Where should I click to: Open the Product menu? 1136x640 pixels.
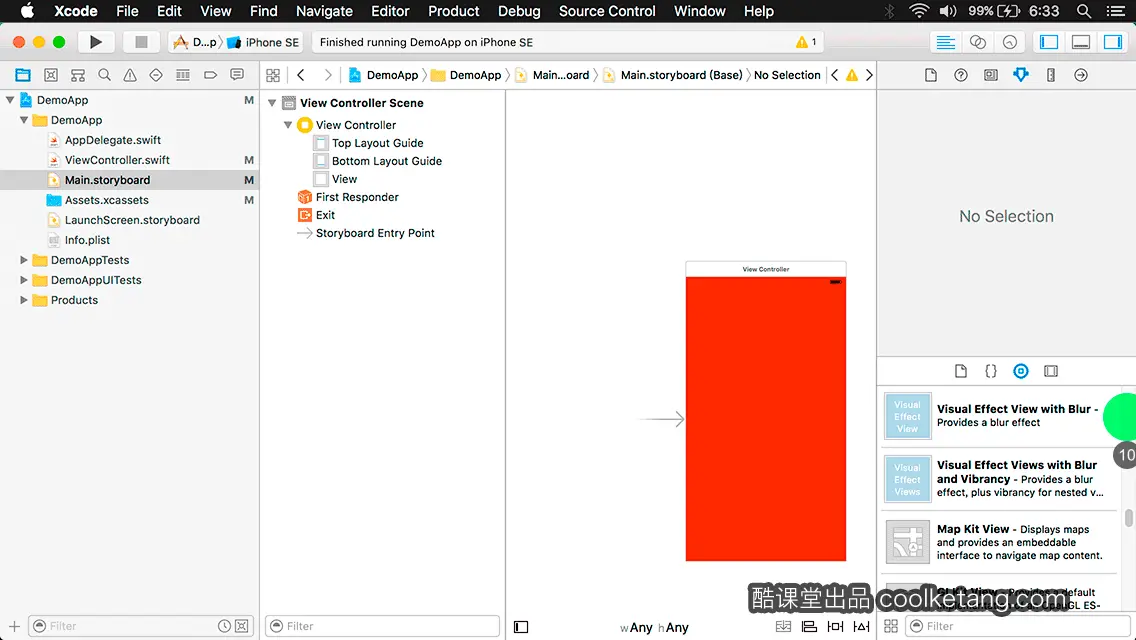pyautogui.click(x=454, y=11)
